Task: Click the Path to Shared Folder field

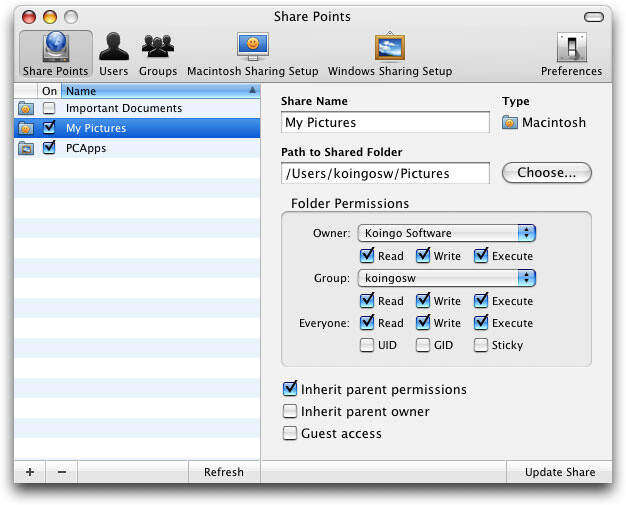Action: pyautogui.click(x=385, y=173)
